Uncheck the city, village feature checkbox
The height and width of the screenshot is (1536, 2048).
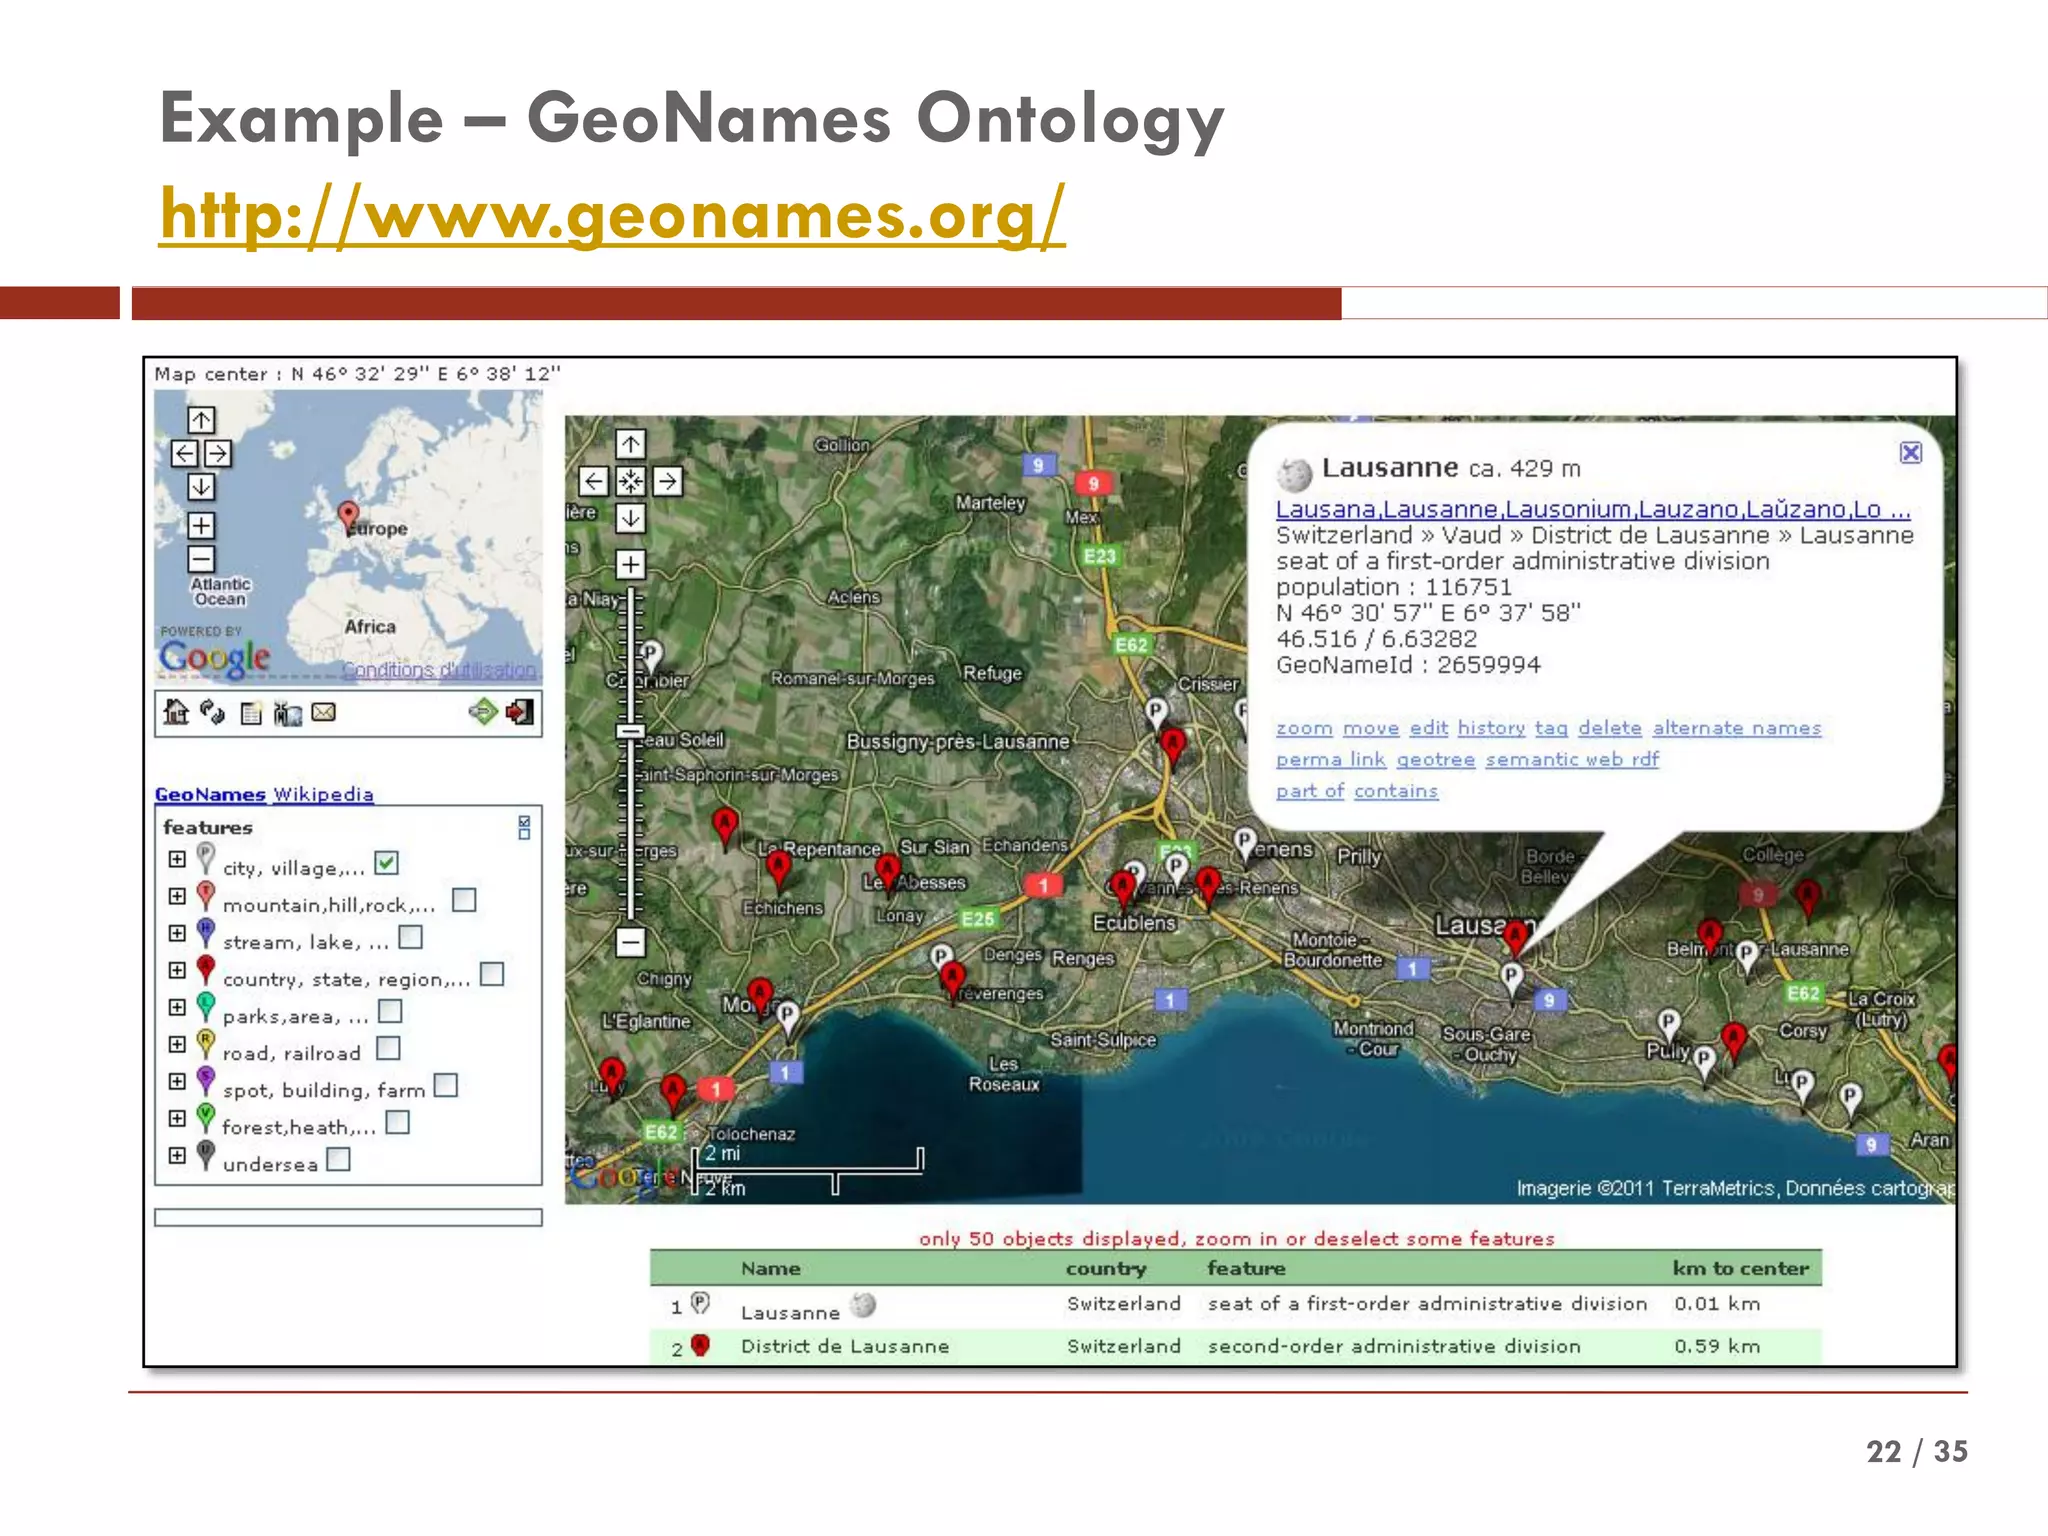pyautogui.click(x=387, y=862)
